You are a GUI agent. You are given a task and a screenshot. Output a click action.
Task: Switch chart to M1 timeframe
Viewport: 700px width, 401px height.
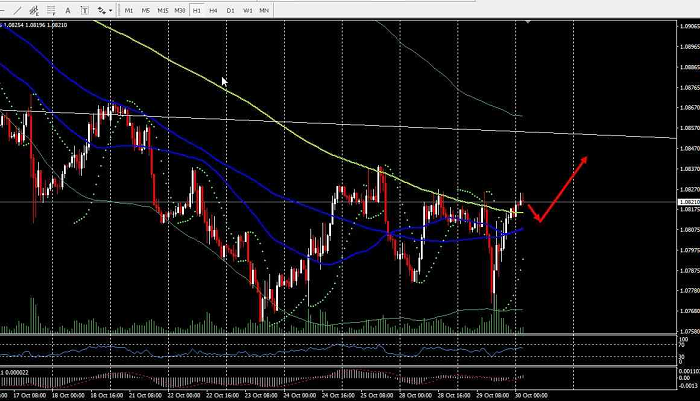tap(129, 10)
